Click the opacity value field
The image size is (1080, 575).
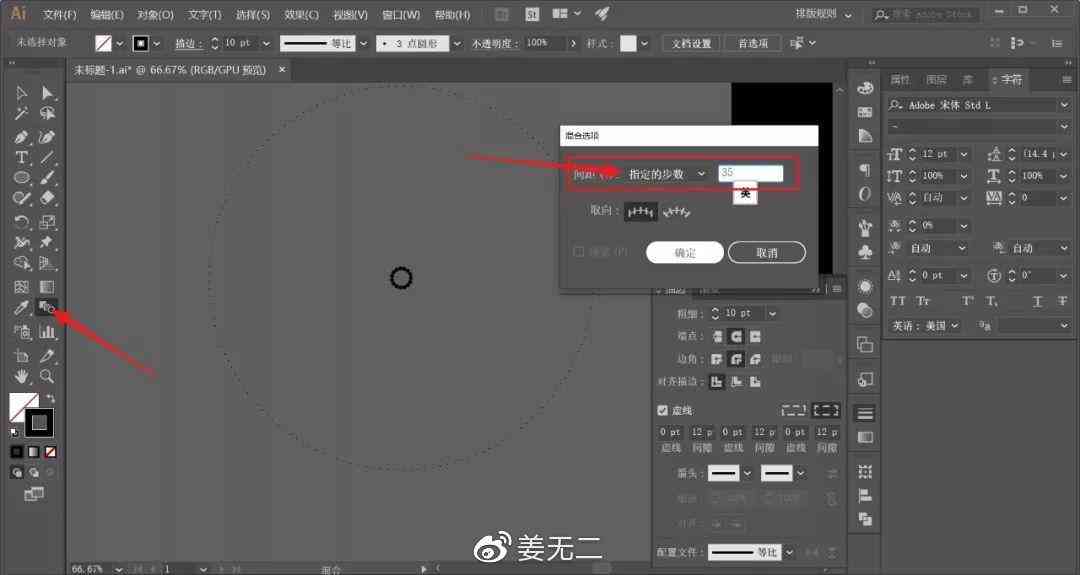coord(545,43)
